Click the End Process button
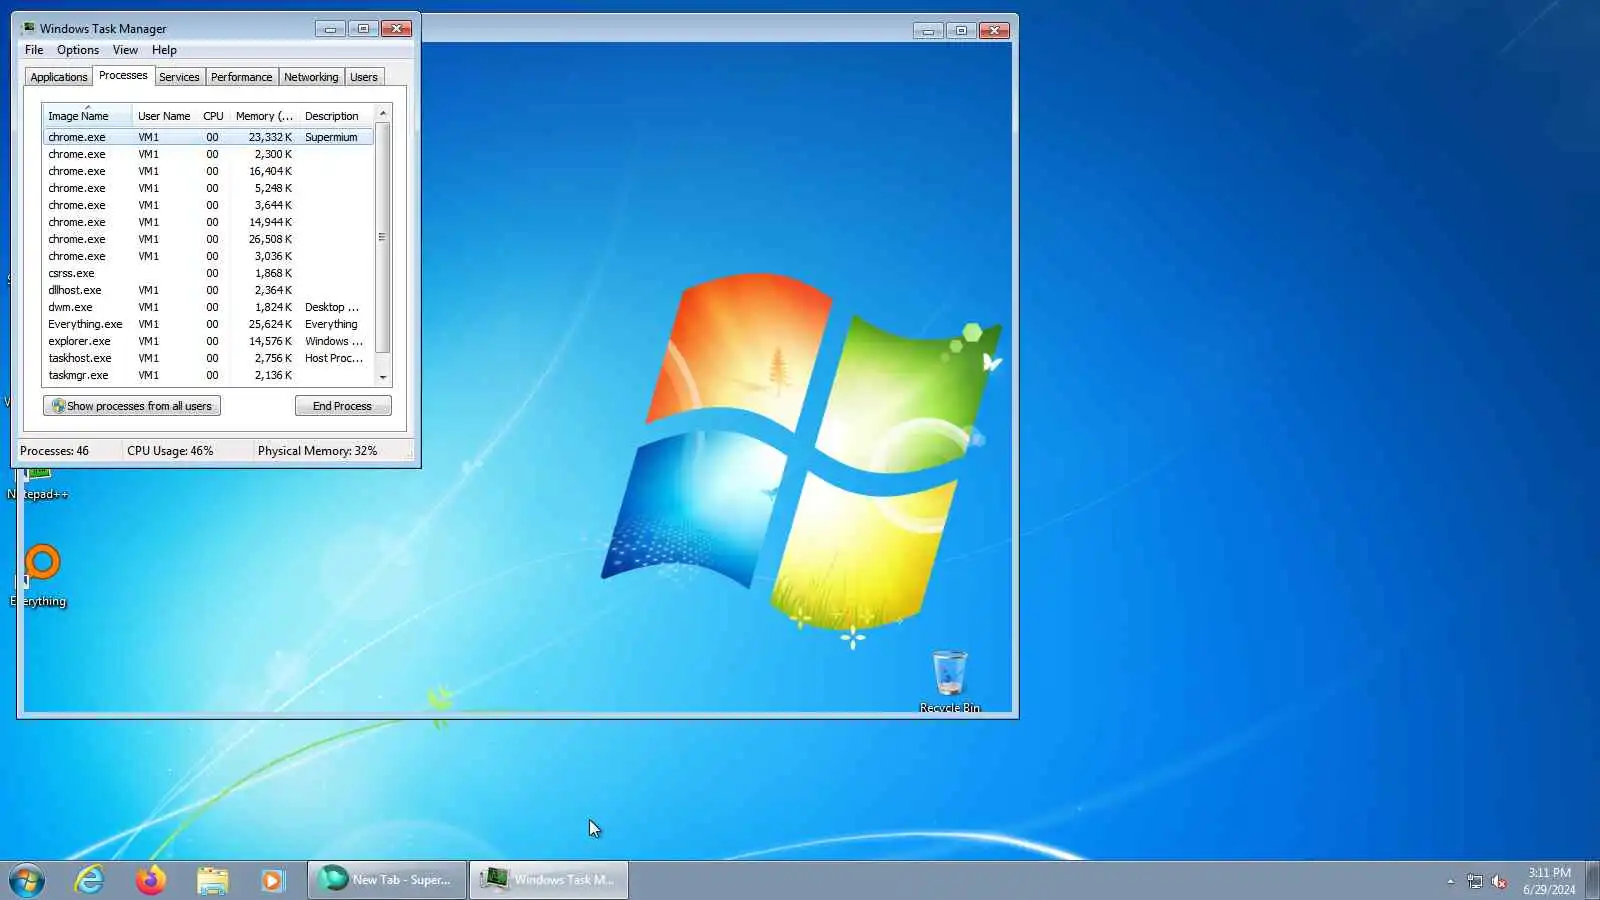The height and width of the screenshot is (900, 1600). pos(343,406)
